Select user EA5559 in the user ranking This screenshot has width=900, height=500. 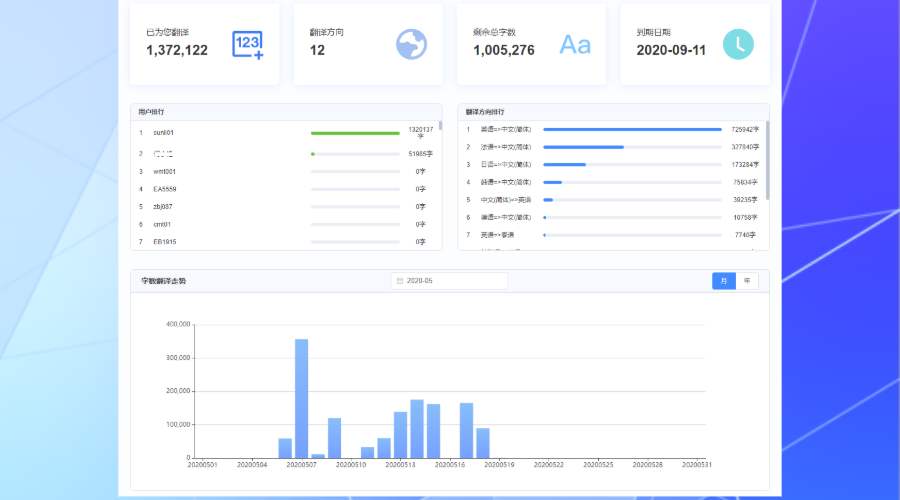165,189
